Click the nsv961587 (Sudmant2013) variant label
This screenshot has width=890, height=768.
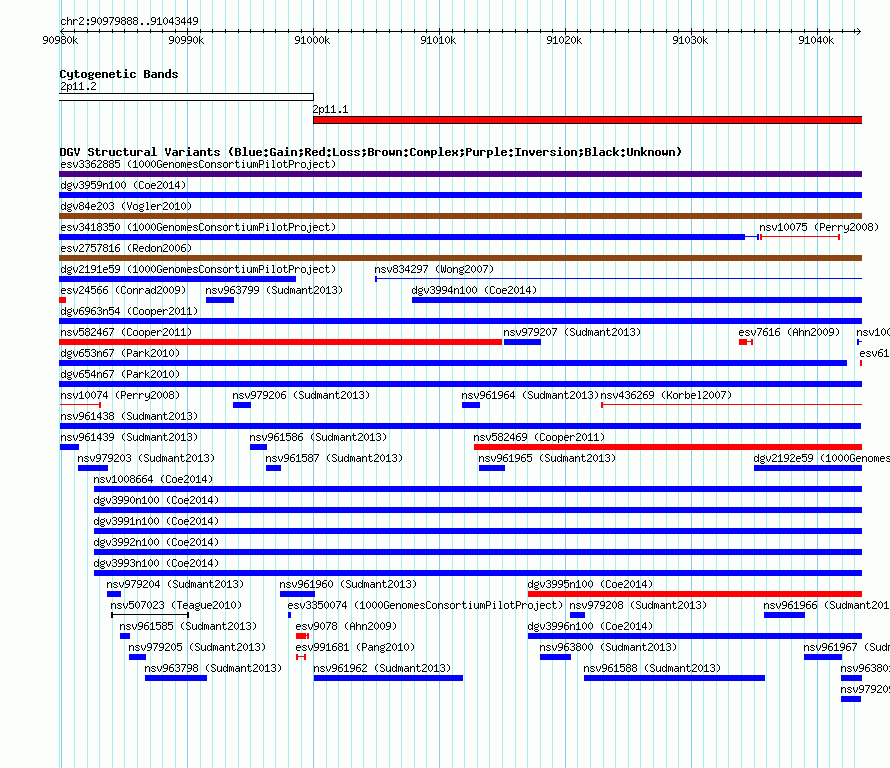click(334, 459)
